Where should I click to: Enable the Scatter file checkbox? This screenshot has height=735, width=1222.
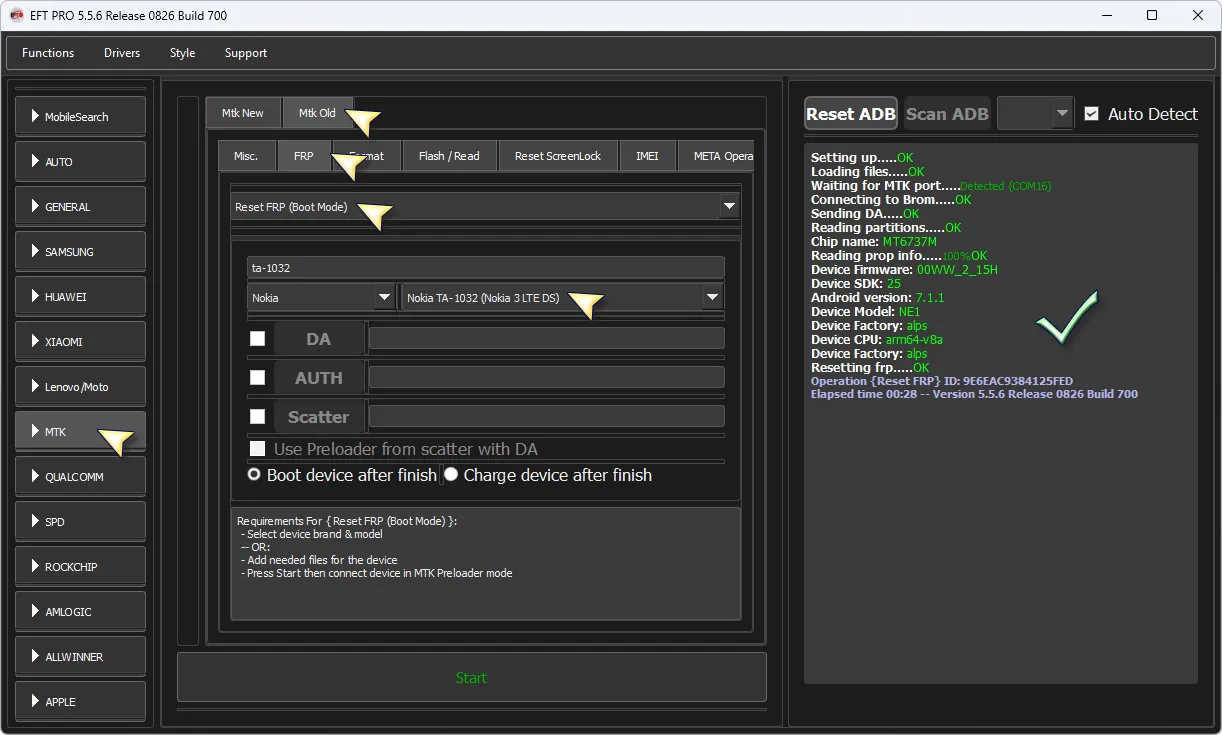(x=257, y=417)
